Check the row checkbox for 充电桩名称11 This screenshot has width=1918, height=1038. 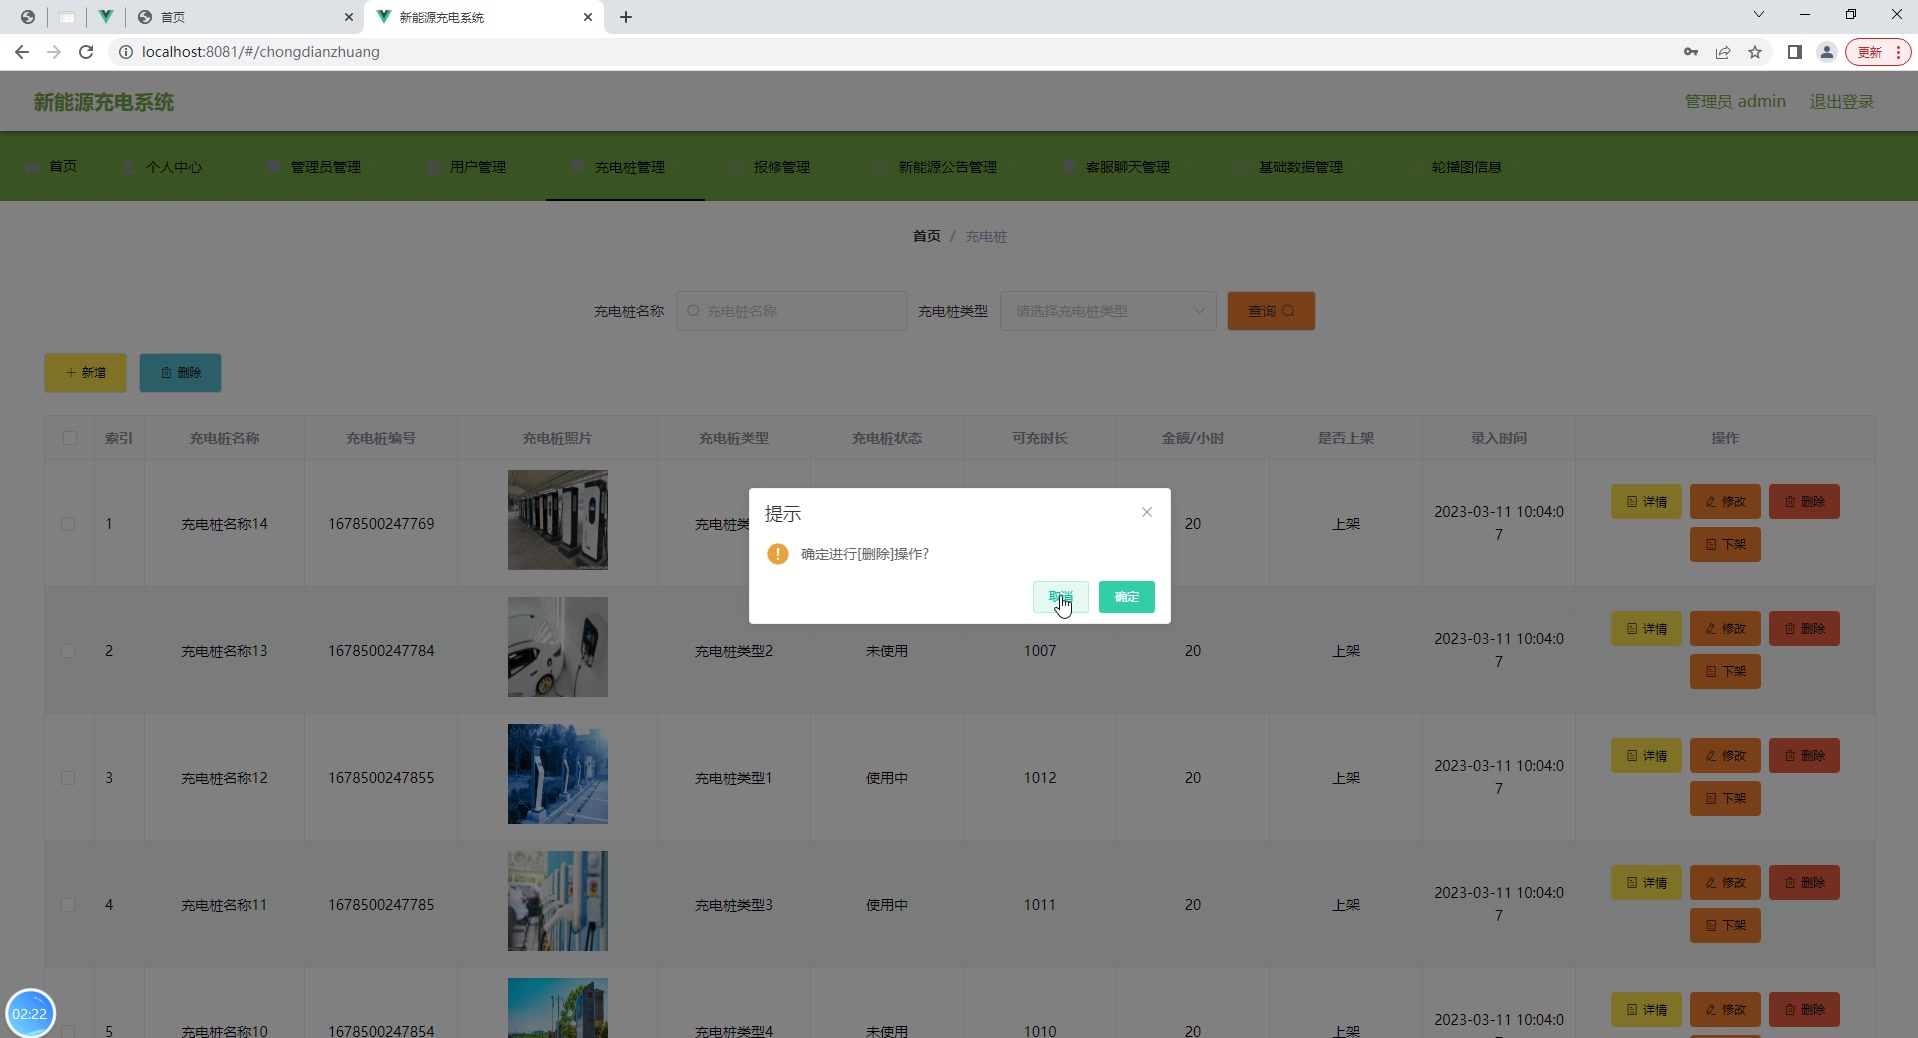point(68,905)
